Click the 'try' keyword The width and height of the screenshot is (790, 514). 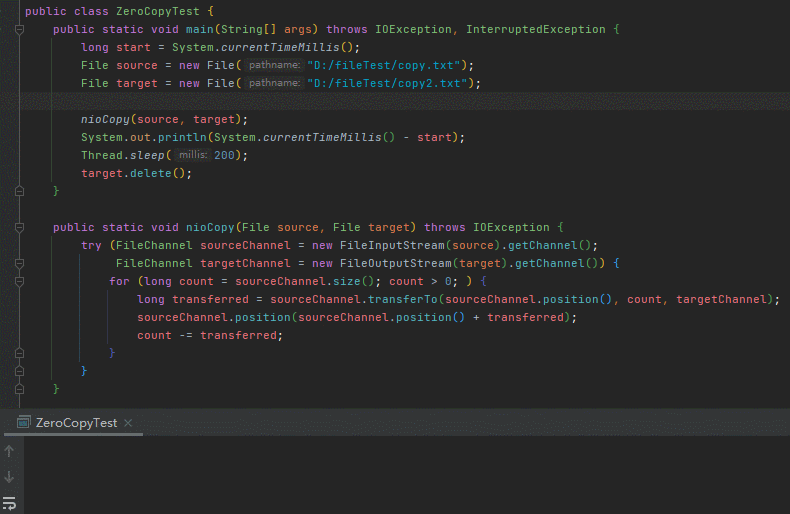91,245
